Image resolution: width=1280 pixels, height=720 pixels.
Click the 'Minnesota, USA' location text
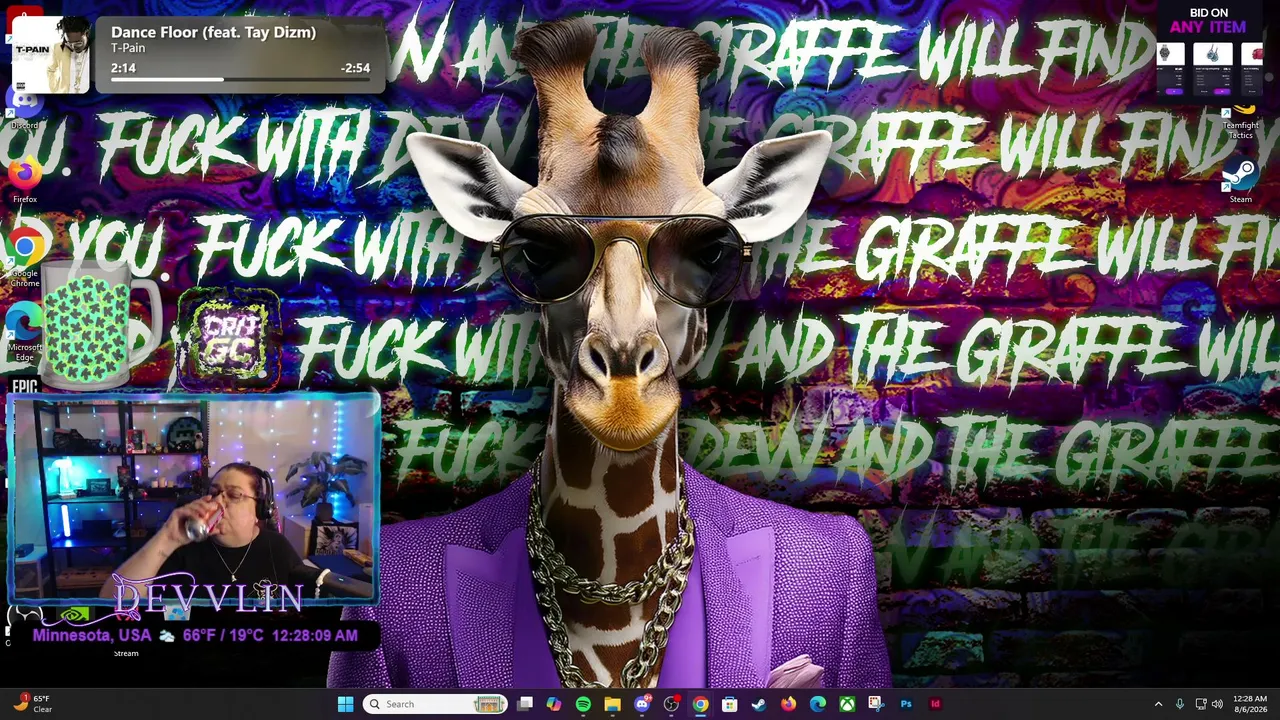[x=92, y=635]
